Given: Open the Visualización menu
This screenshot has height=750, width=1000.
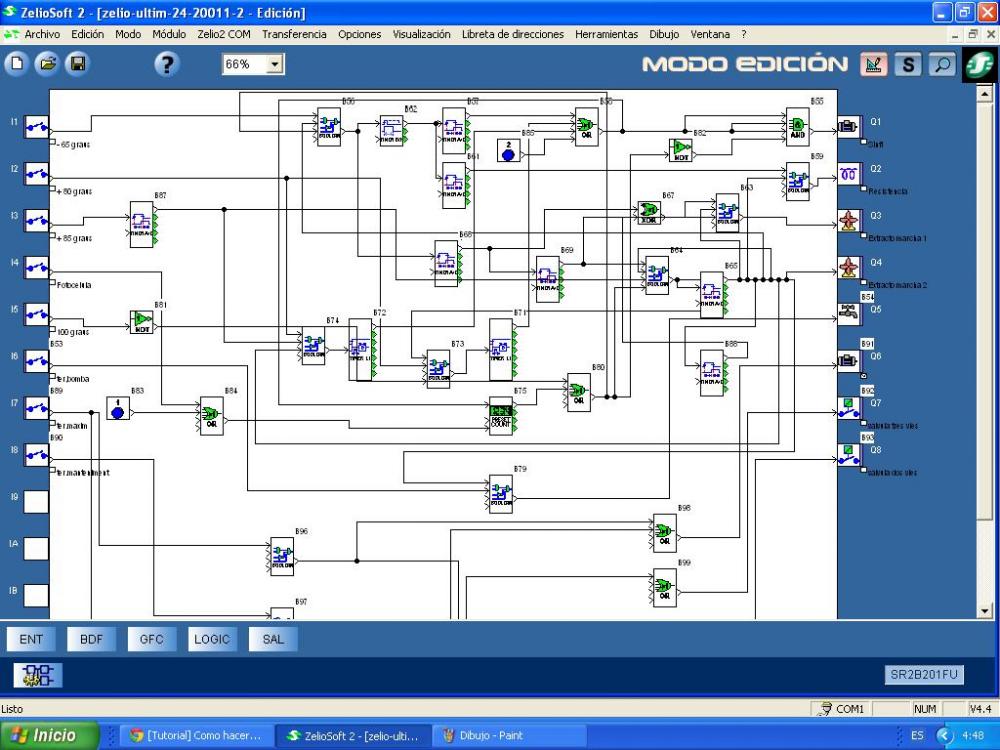Looking at the screenshot, I should click(422, 34).
